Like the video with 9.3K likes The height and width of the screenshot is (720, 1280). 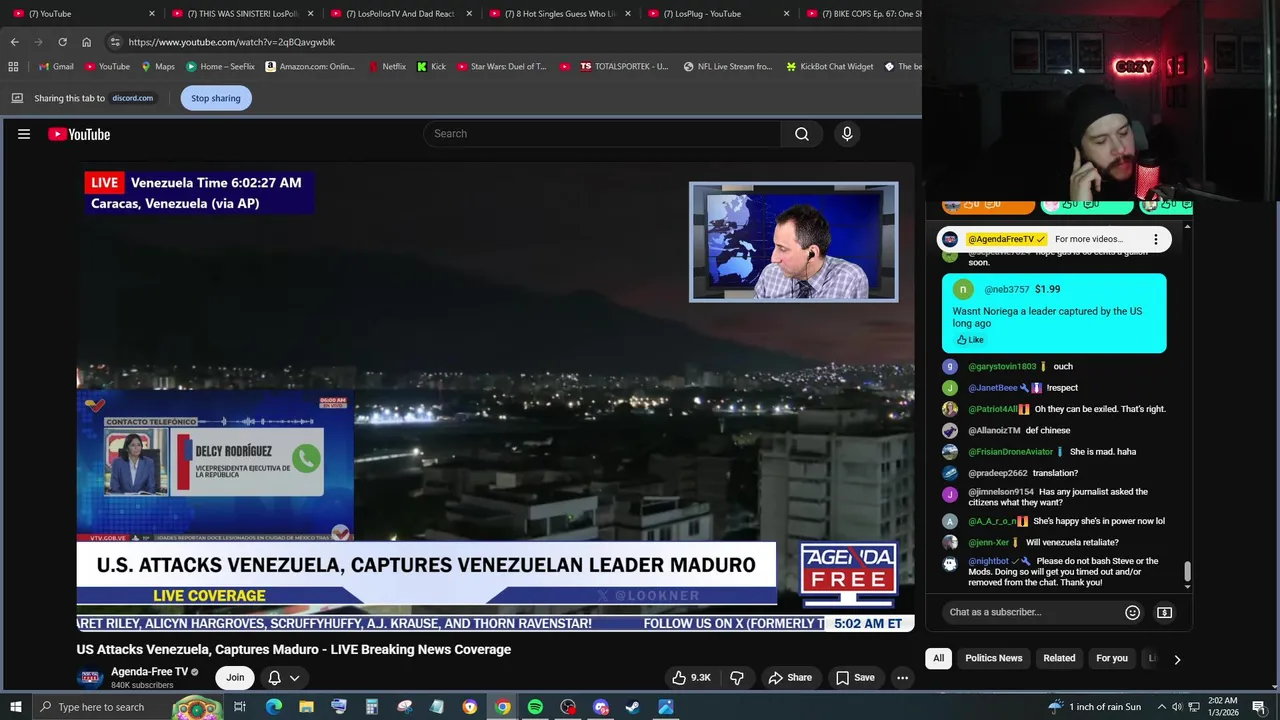tap(692, 678)
